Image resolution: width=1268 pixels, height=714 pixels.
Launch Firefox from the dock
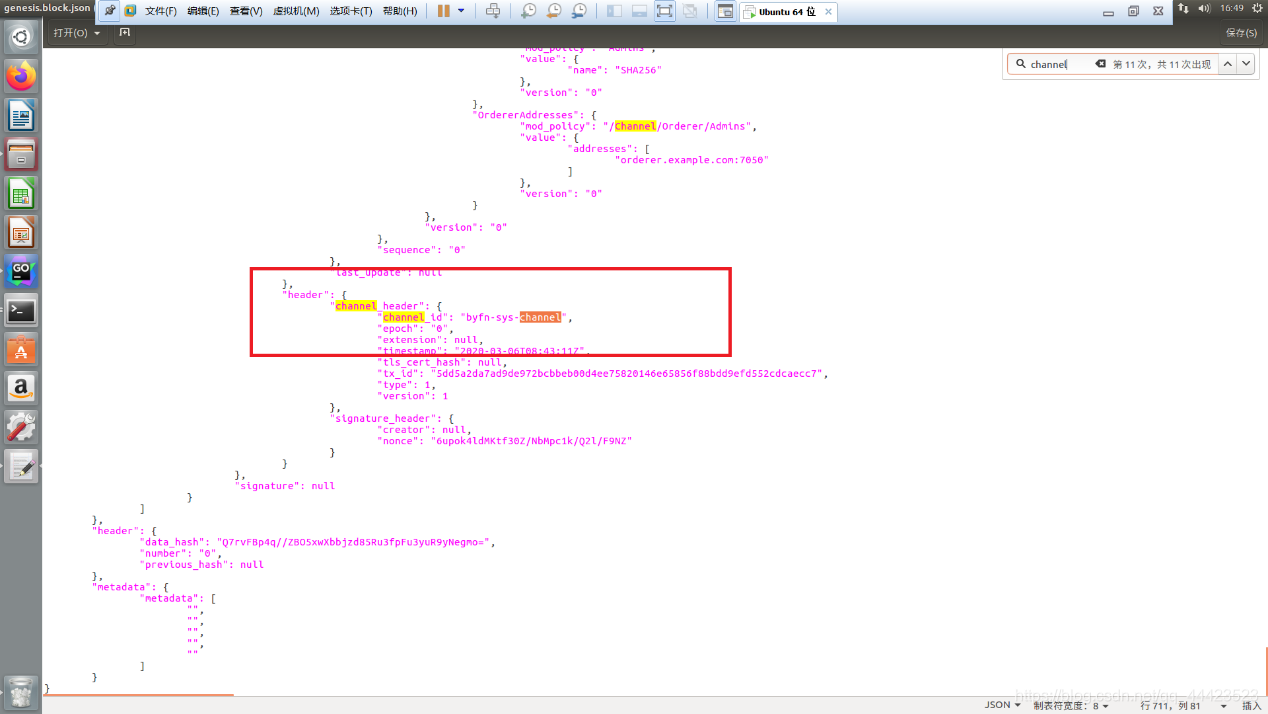click(x=21, y=76)
